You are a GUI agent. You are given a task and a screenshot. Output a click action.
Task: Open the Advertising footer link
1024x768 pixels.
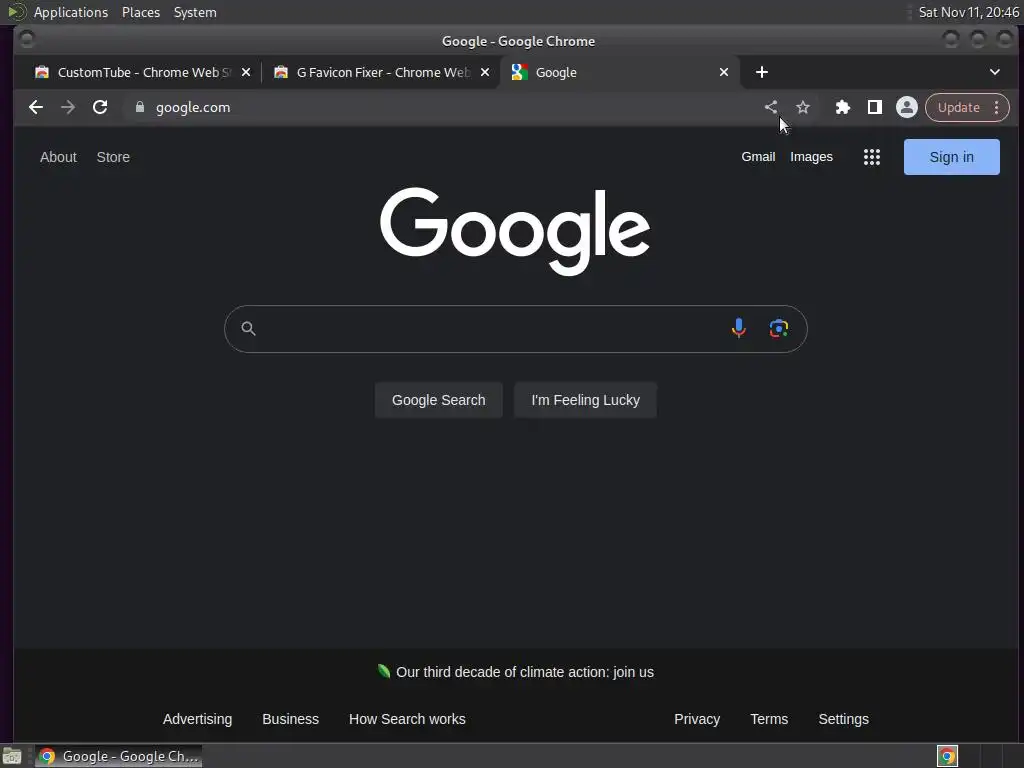point(197,719)
